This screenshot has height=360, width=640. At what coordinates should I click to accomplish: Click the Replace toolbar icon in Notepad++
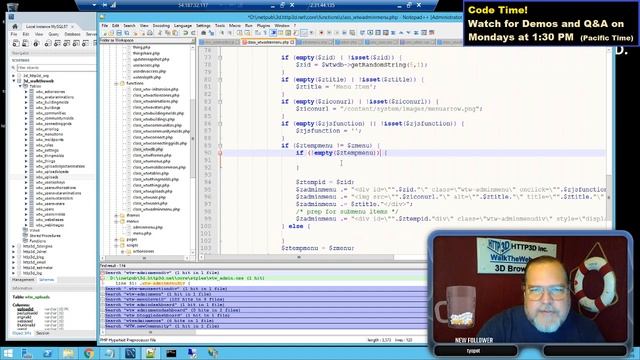click(211, 33)
